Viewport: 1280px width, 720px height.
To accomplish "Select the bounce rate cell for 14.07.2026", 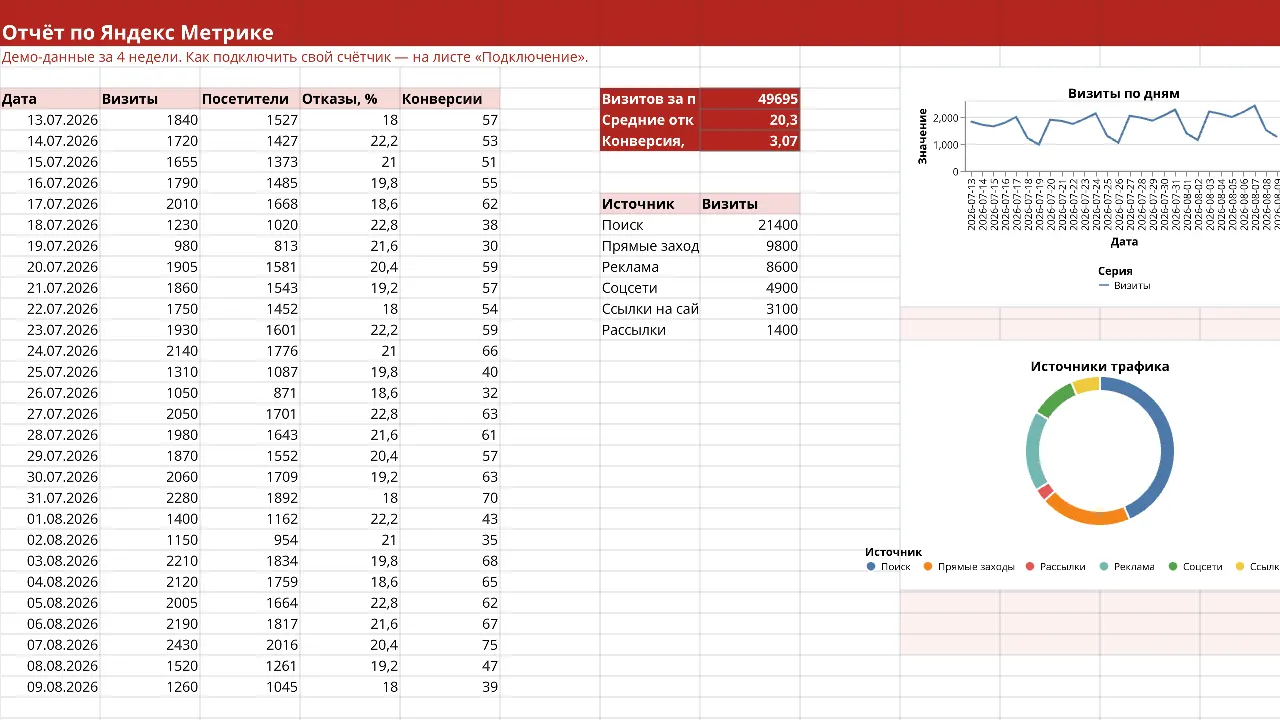I will 350,141.
